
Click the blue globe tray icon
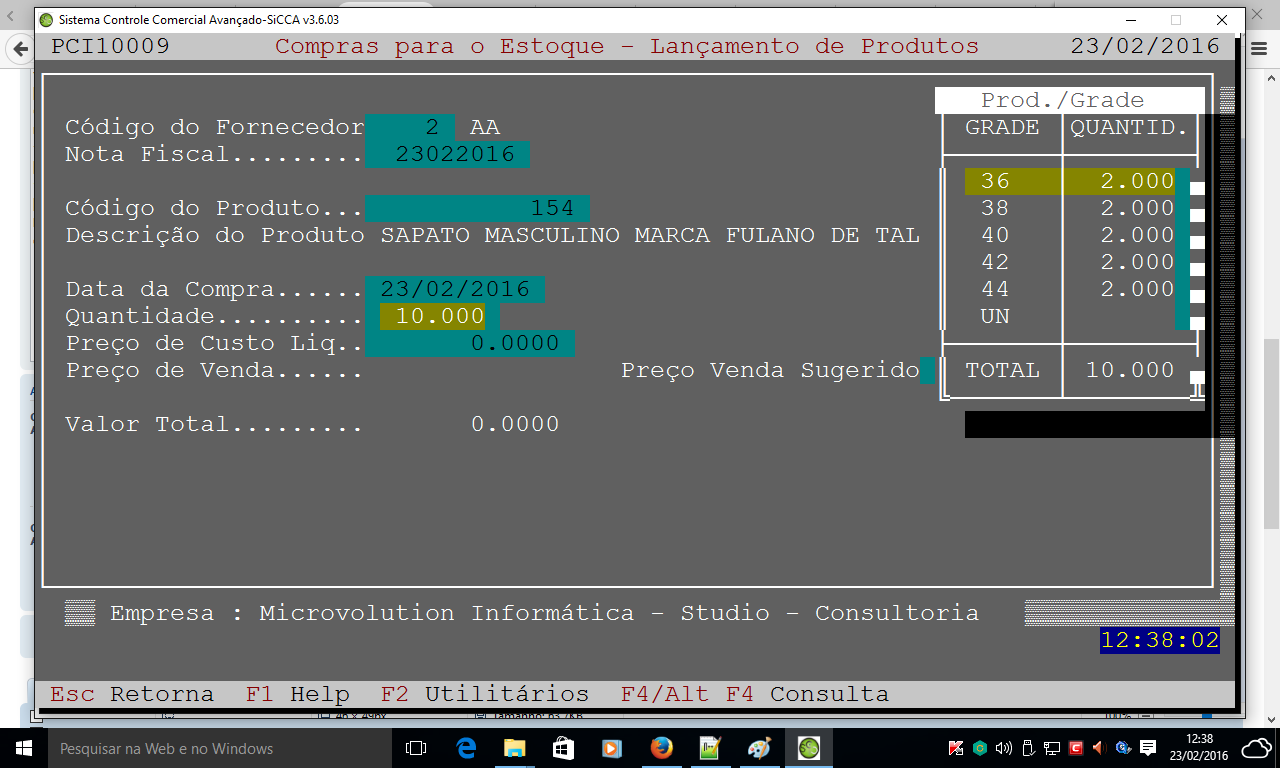click(x=1123, y=748)
